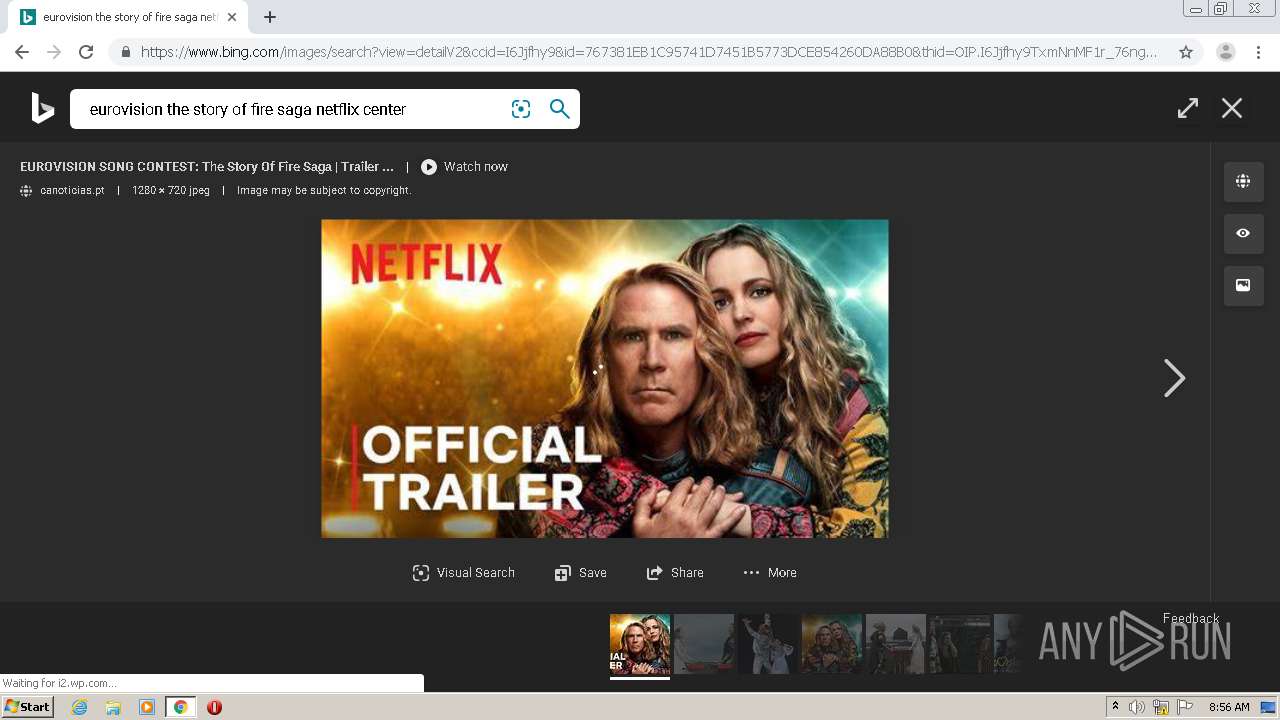
Task: Toggle the eye icon in right sidebar
Action: coord(1243,233)
